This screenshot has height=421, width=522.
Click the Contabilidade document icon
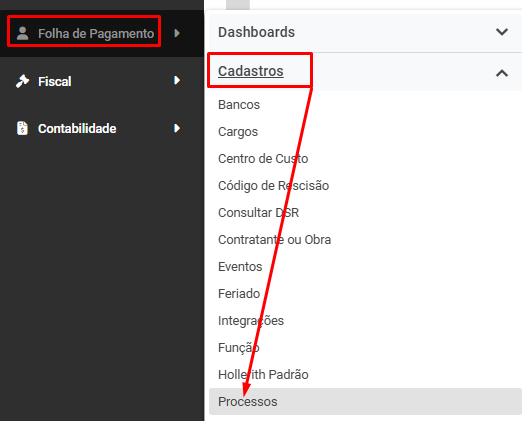22,128
